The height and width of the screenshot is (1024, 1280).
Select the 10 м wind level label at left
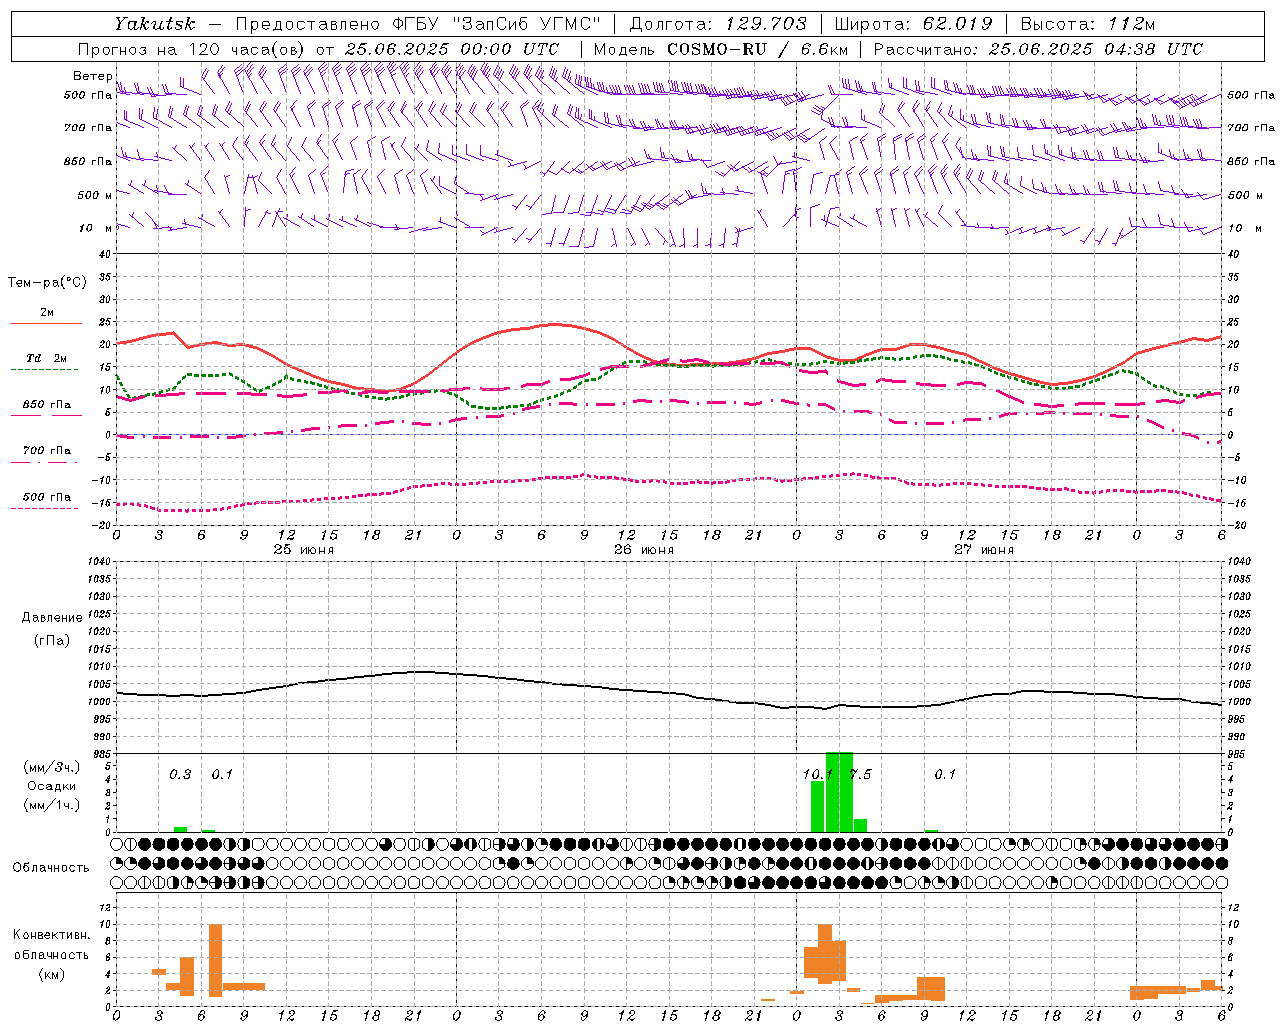click(95, 228)
